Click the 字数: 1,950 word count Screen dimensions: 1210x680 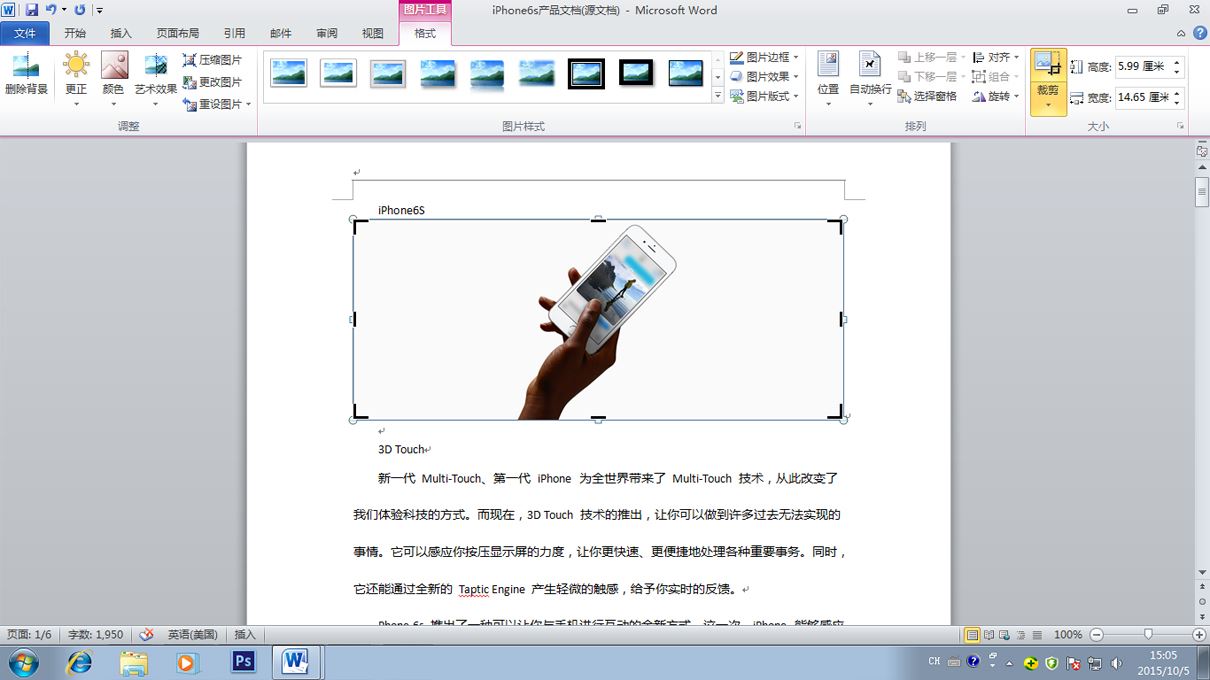[96, 635]
